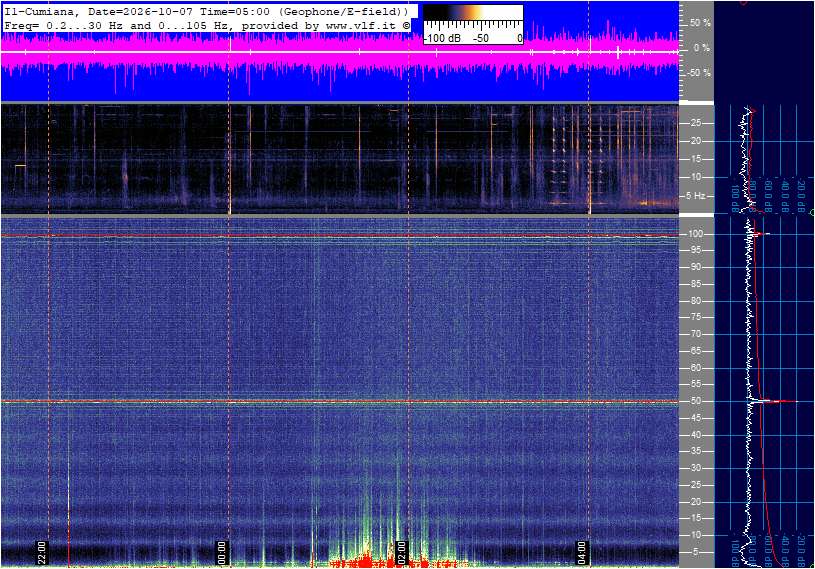Click the 80 Hz label on the lower axis

tap(695, 301)
